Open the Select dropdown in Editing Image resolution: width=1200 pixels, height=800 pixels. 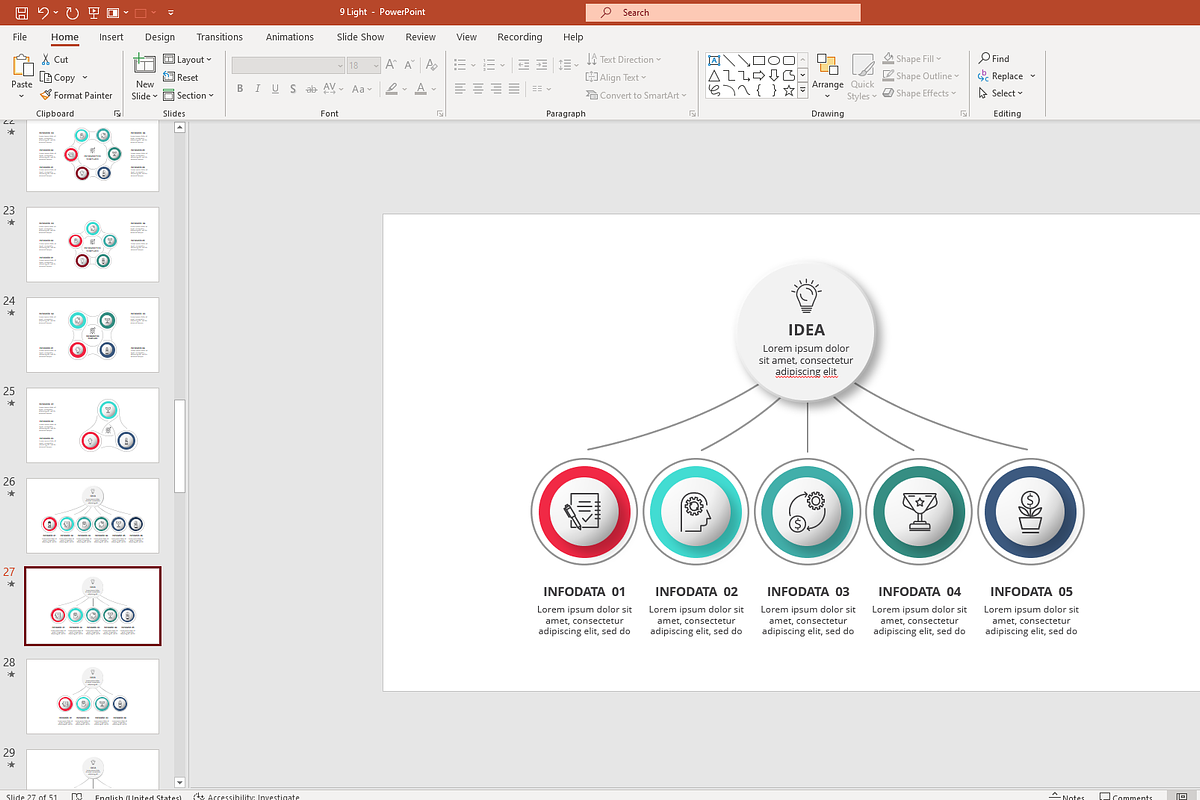pos(1001,93)
